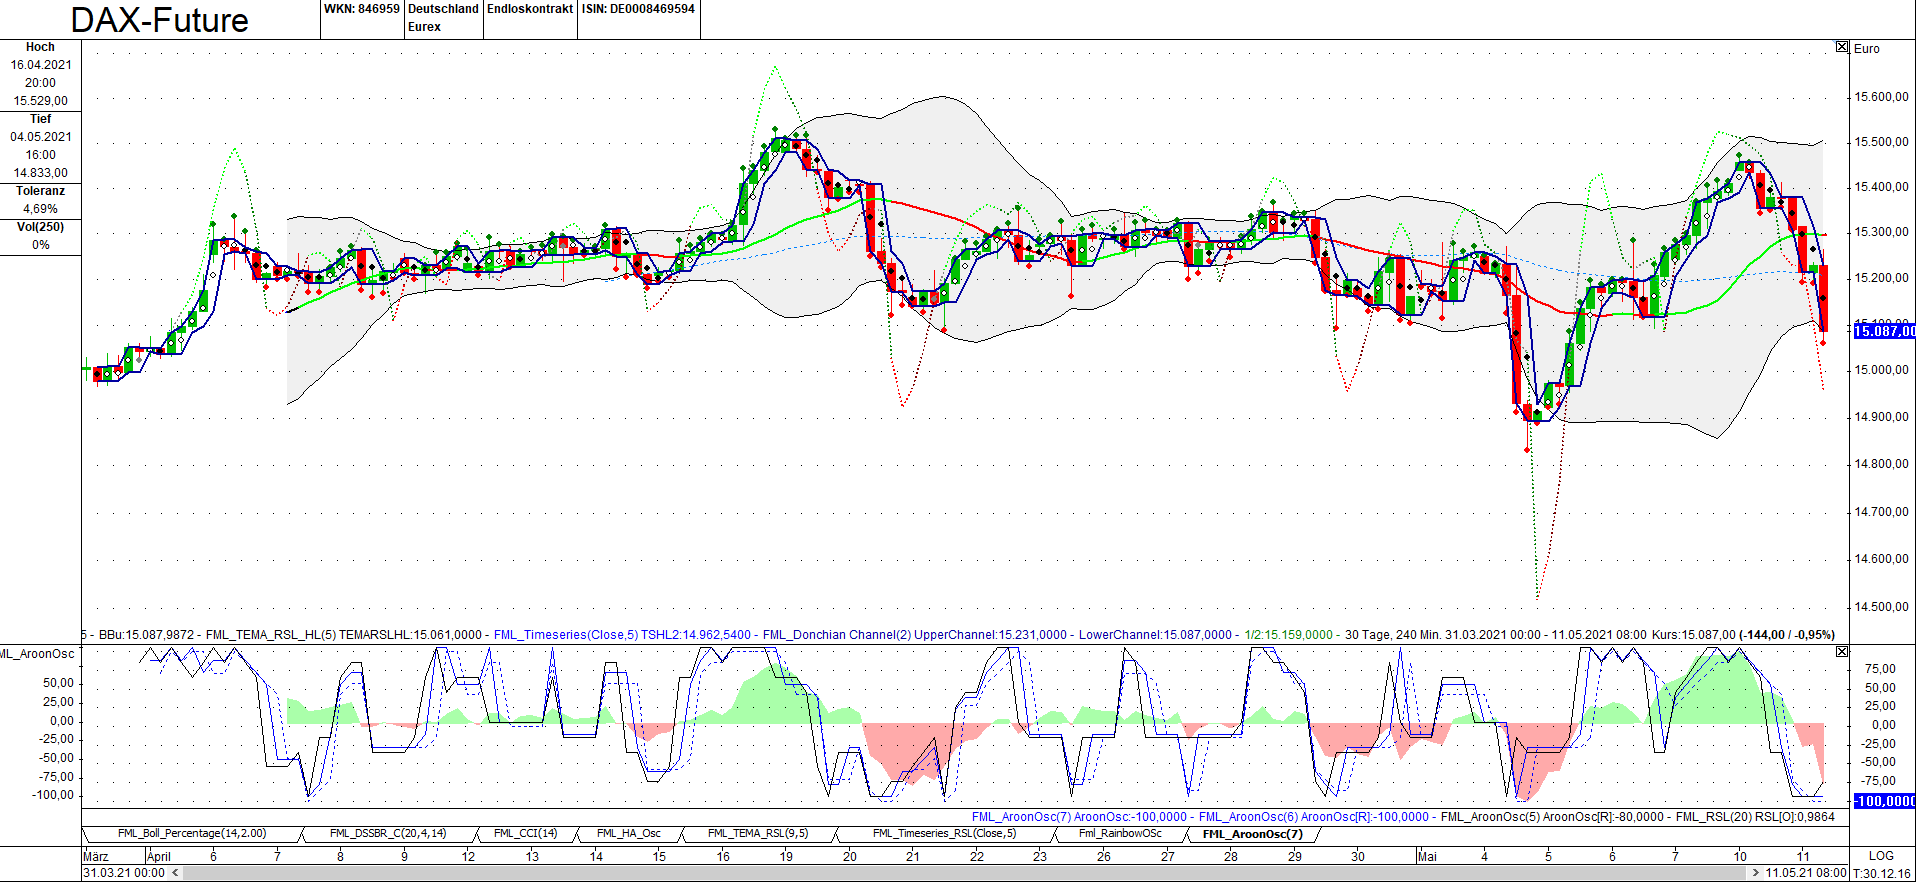
Task: Click the April label on the time axis
Action: pyautogui.click(x=159, y=857)
